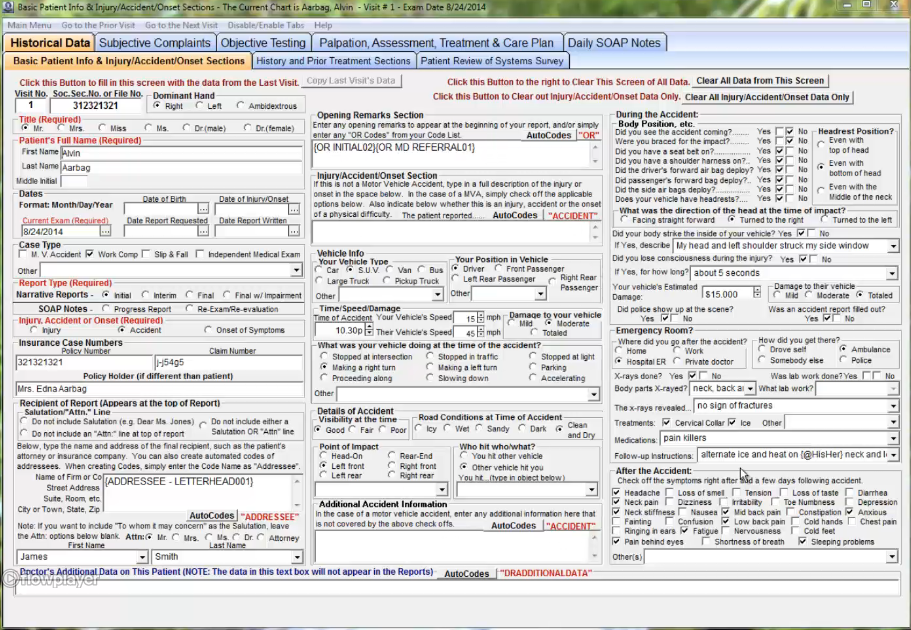This screenshot has width=911, height=630.
Task: Open date picker for Date Report Written
Action: tap(294, 231)
